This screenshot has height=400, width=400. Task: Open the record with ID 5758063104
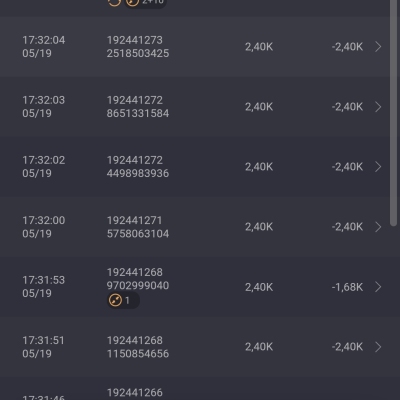[138, 227]
